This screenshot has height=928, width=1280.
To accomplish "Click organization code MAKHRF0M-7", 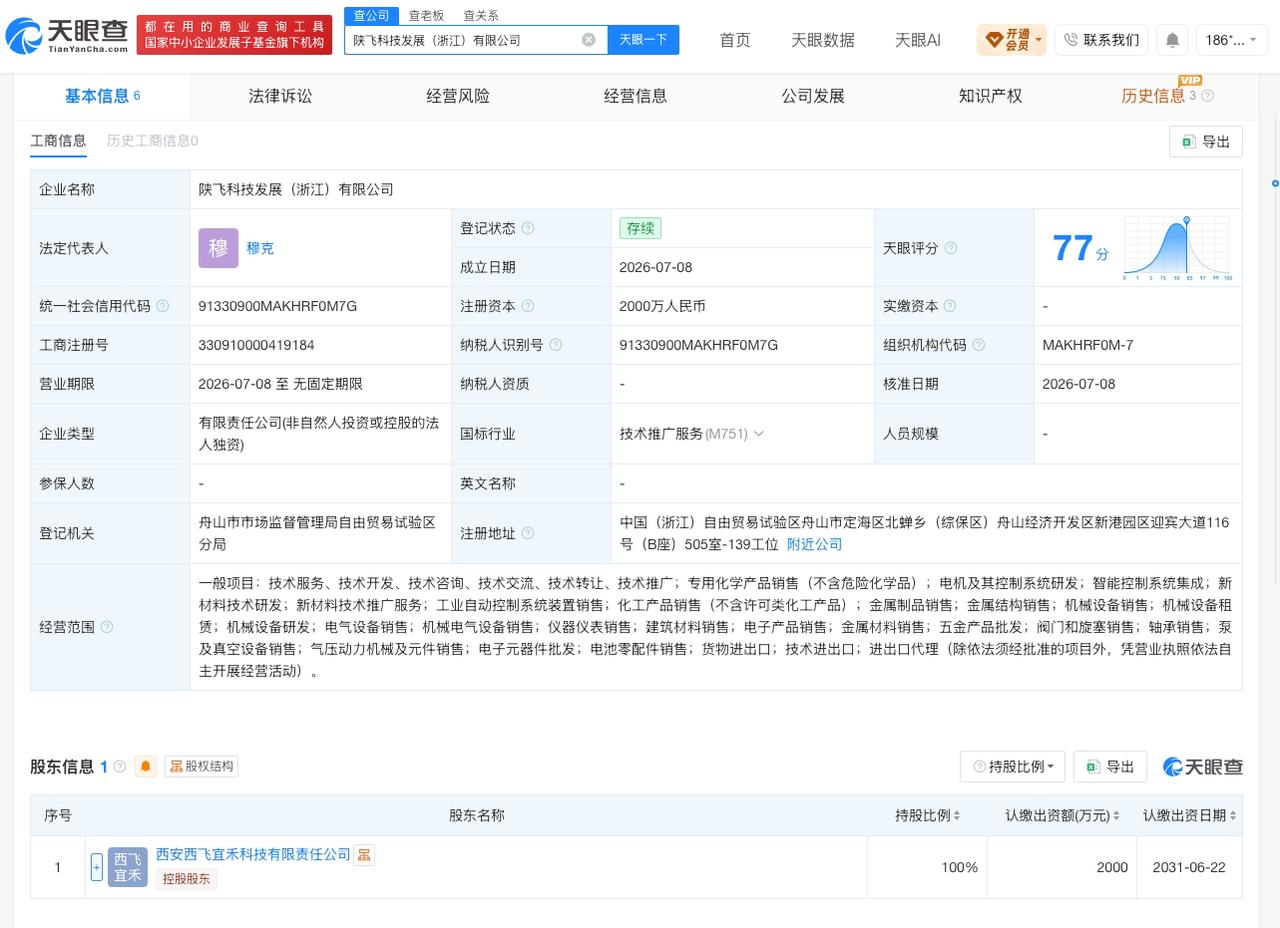I will coord(1087,345).
